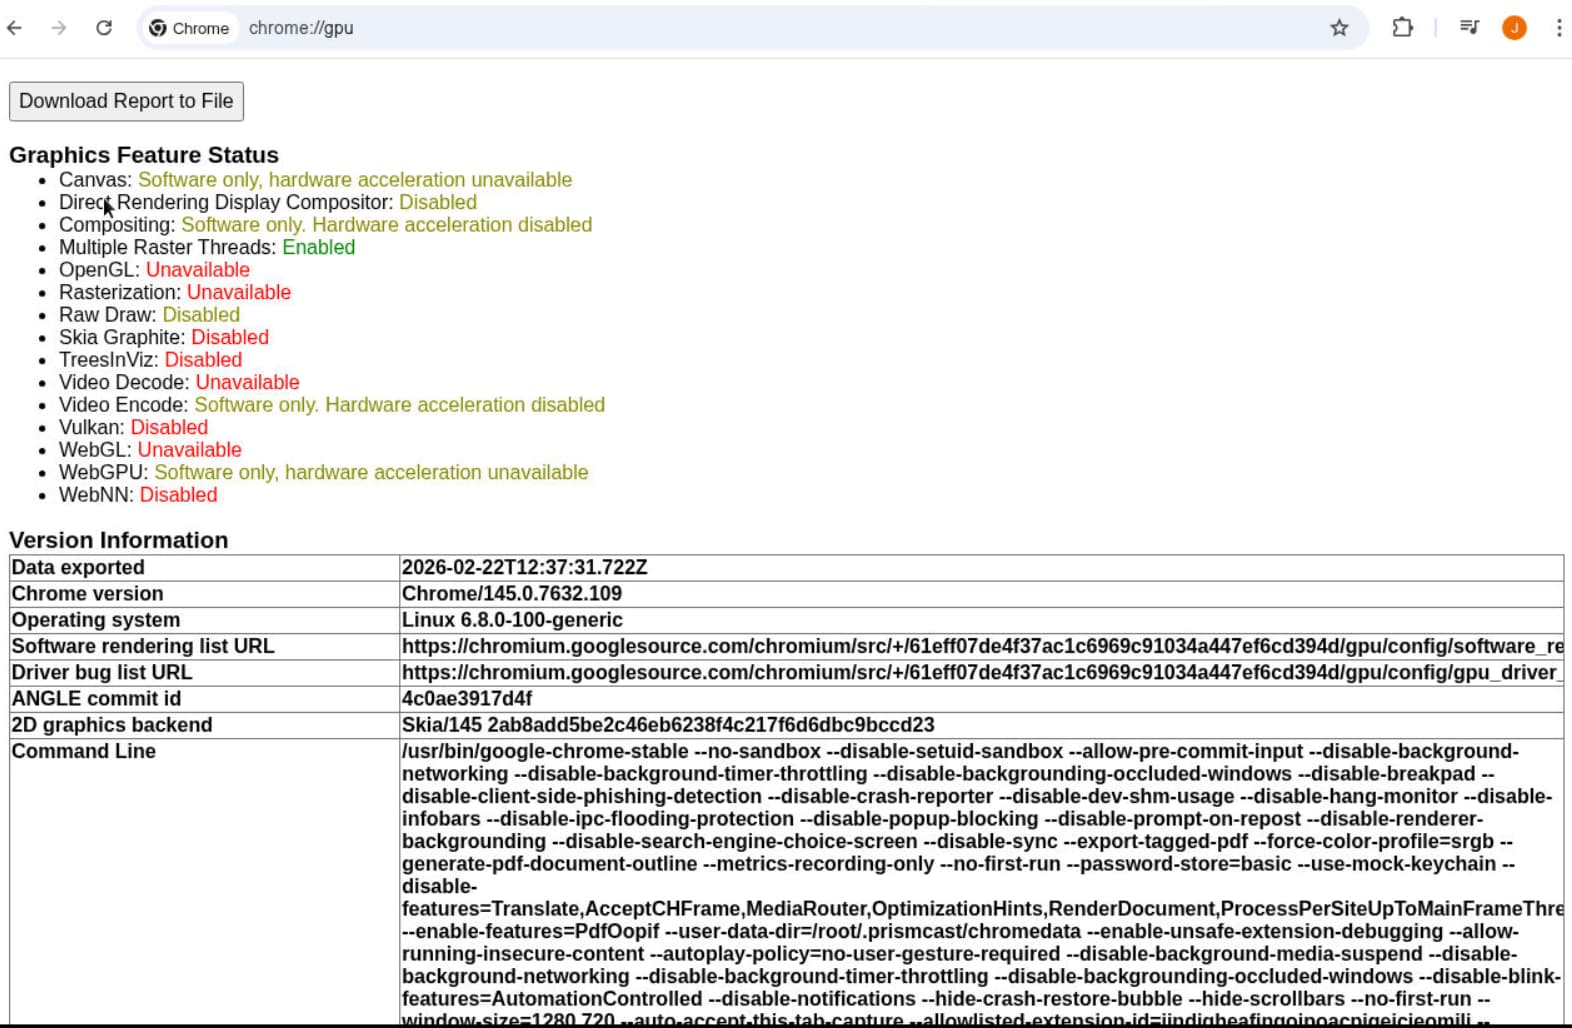Bookmark this page with the star icon

click(1339, 28)
